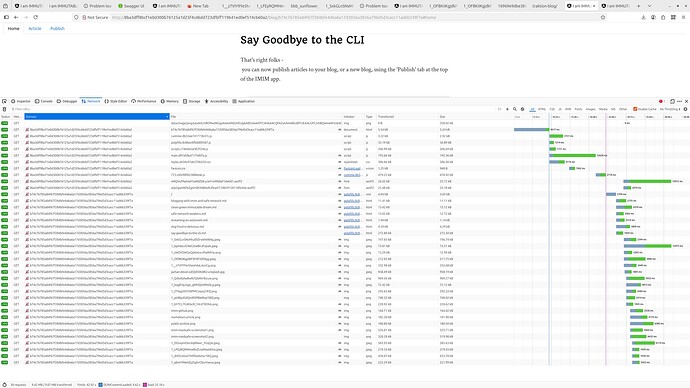Image resolution: width=690 pixels, height=388 pixels.
Task: Sort by the Transferred column header
Action: click(x=407, y=117)
